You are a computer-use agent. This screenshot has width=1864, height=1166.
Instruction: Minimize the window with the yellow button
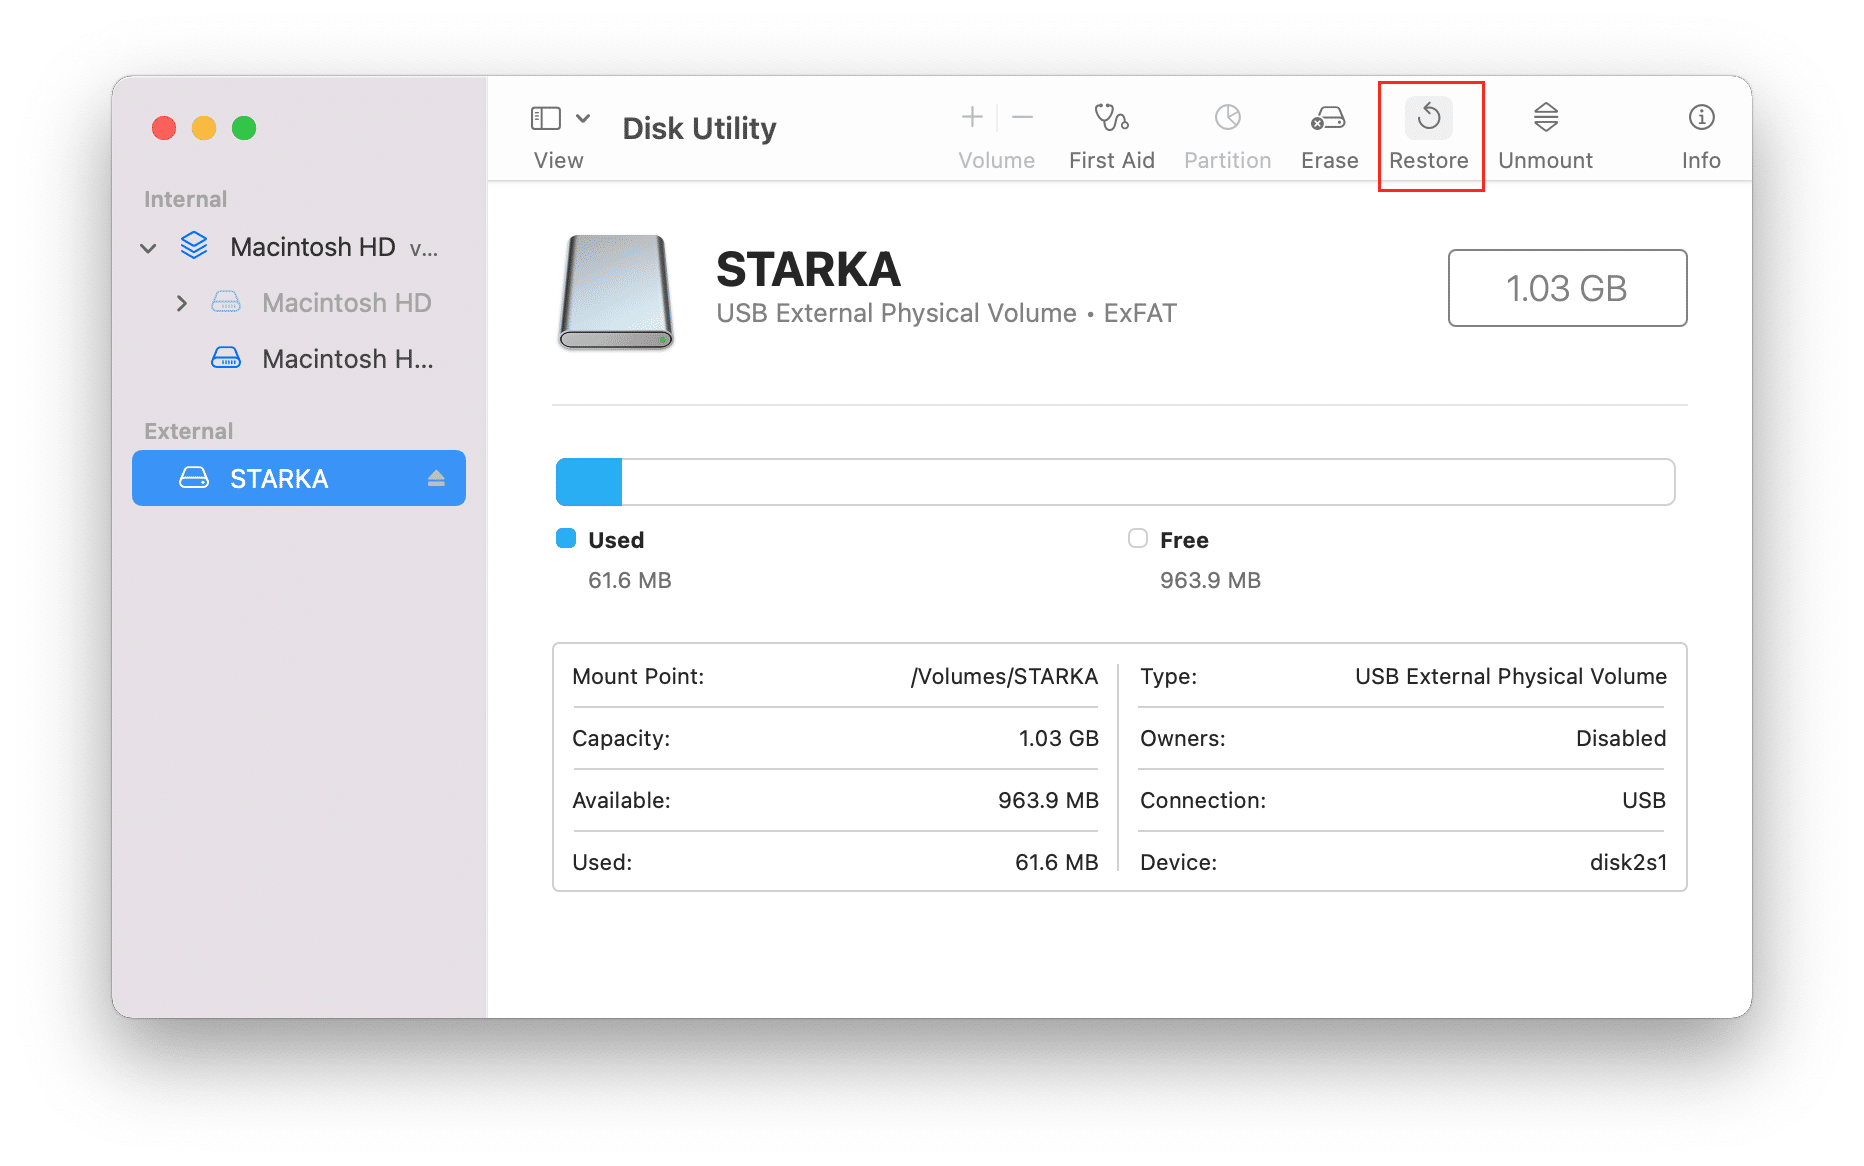204,128
